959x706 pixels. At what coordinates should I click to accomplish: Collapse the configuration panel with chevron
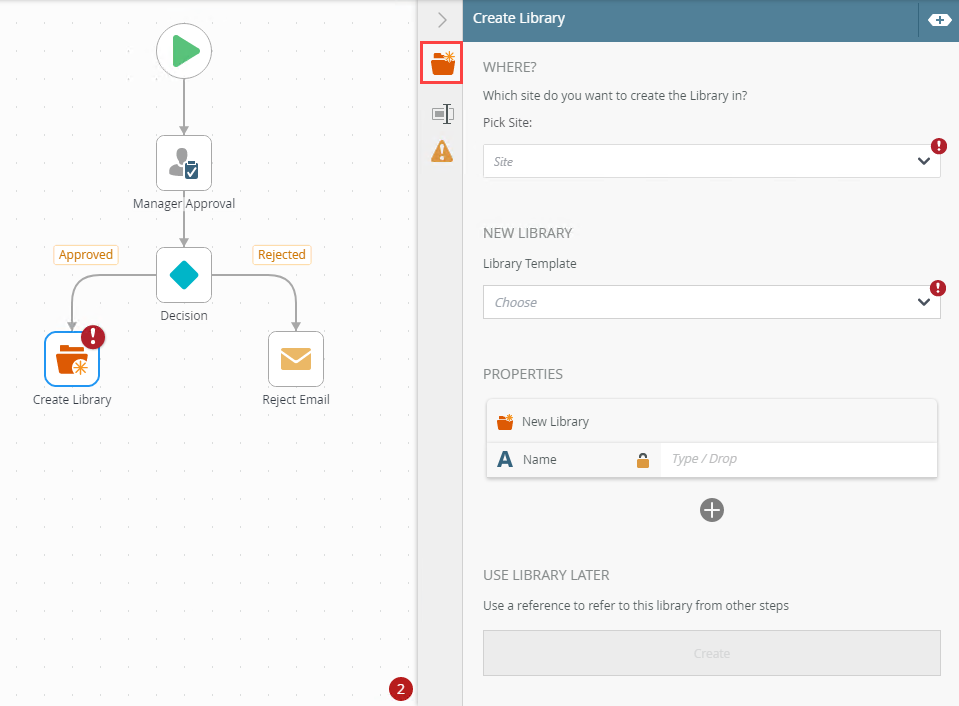coord(442,19)
